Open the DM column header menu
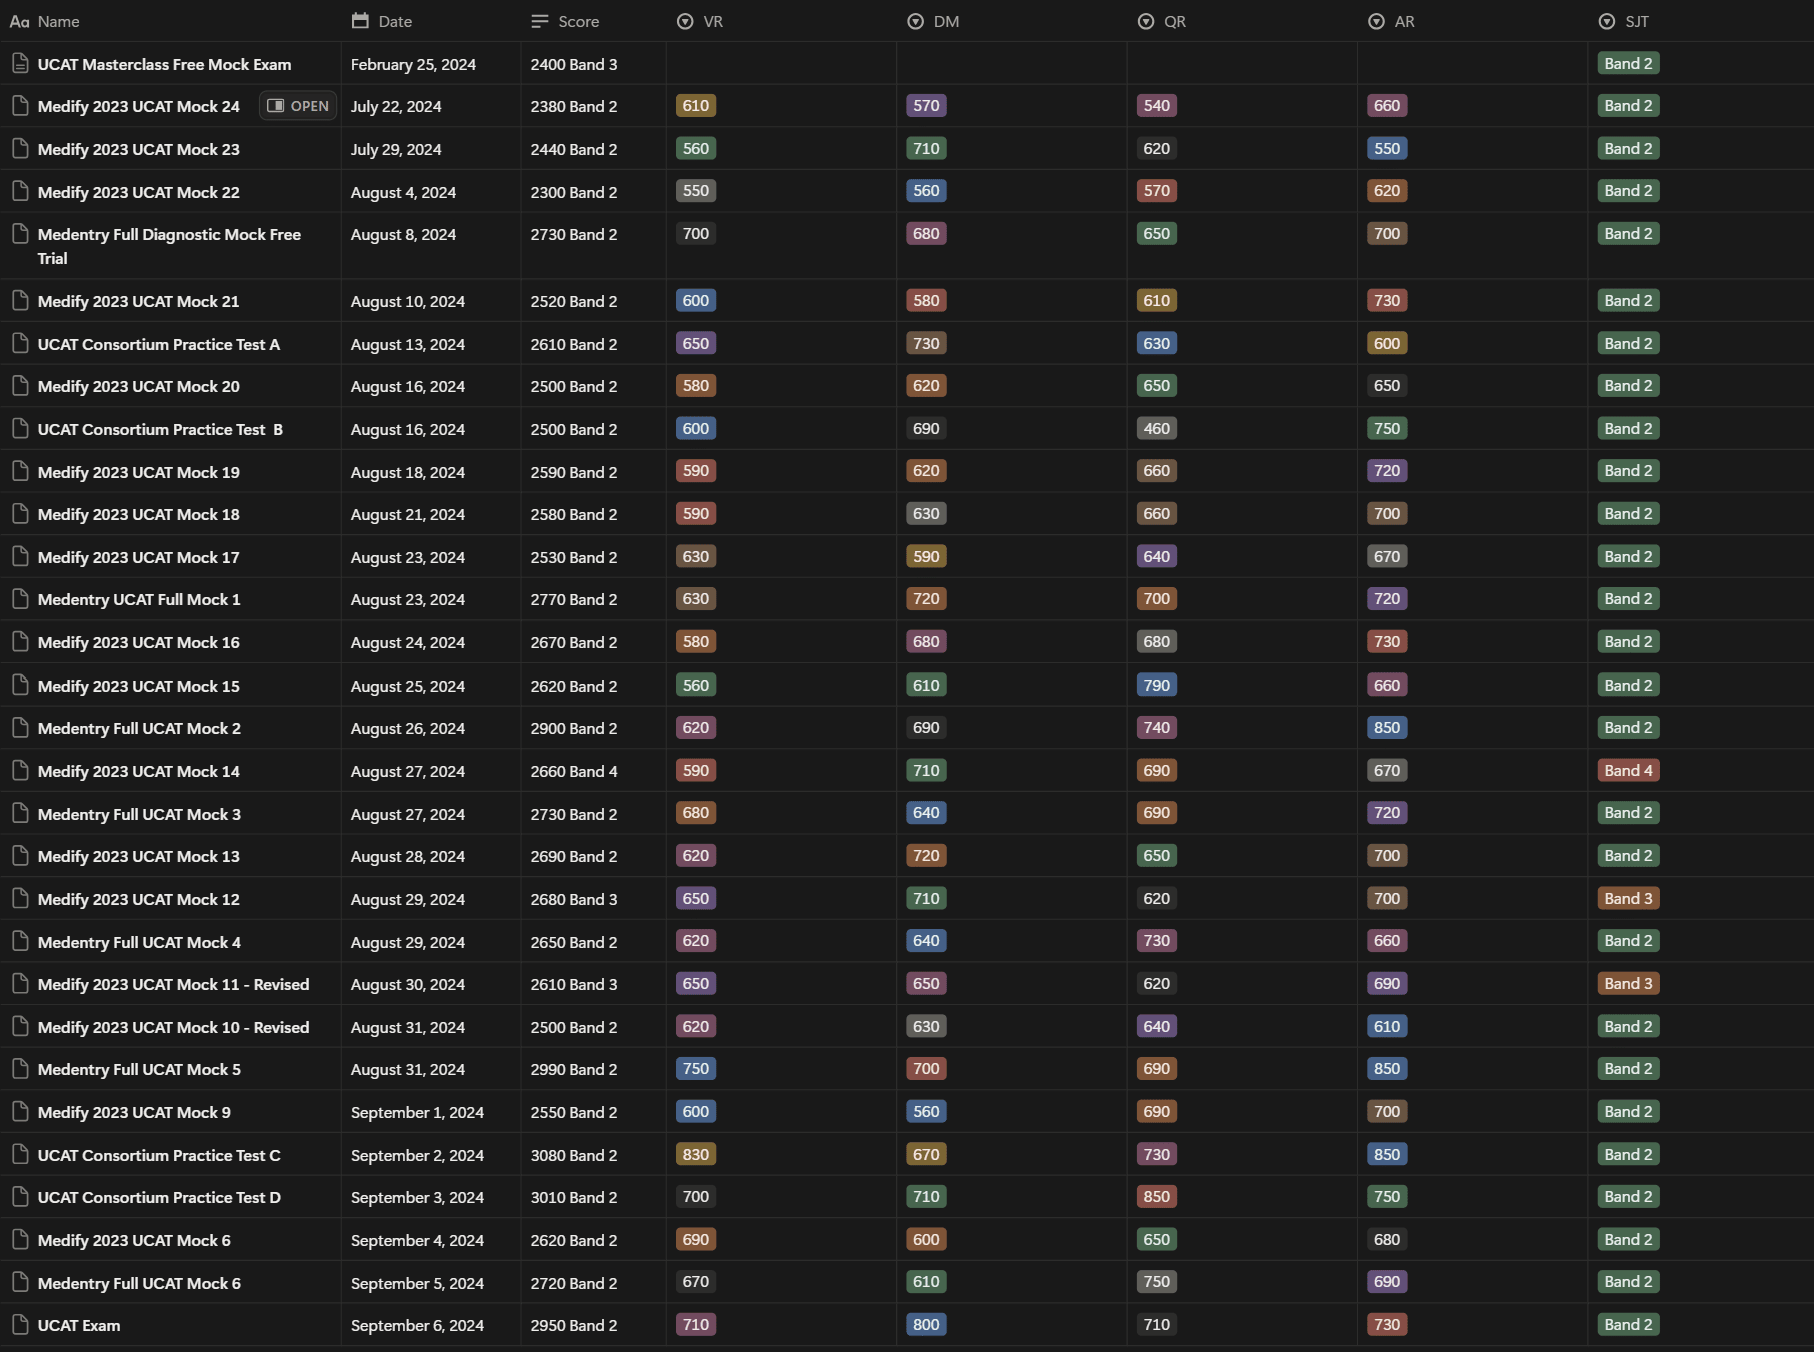Image resolution: width=1814 pixels, height=1352 pixels. [x=1012, y=21]
